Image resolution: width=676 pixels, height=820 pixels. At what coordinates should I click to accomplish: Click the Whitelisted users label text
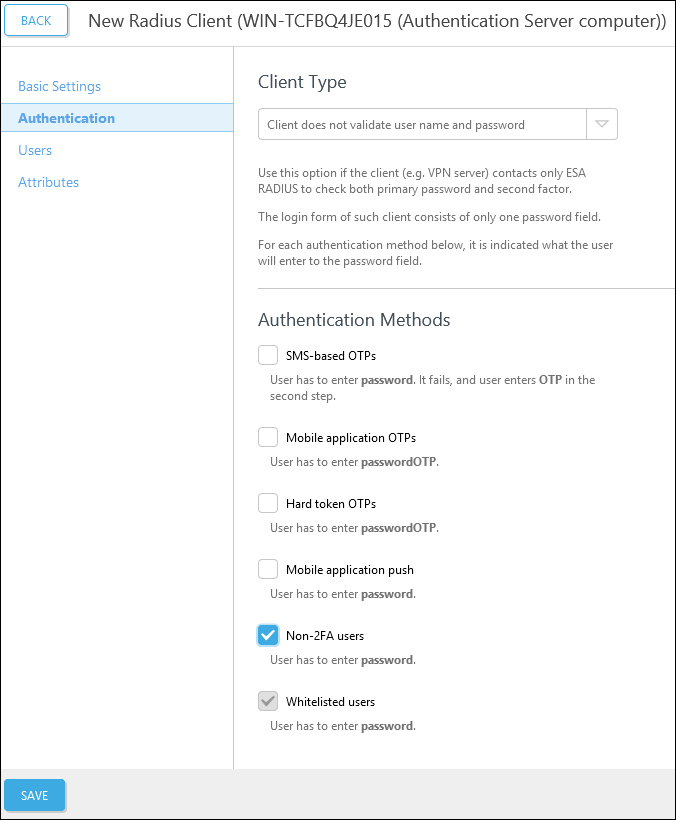[x=330, y=700]
